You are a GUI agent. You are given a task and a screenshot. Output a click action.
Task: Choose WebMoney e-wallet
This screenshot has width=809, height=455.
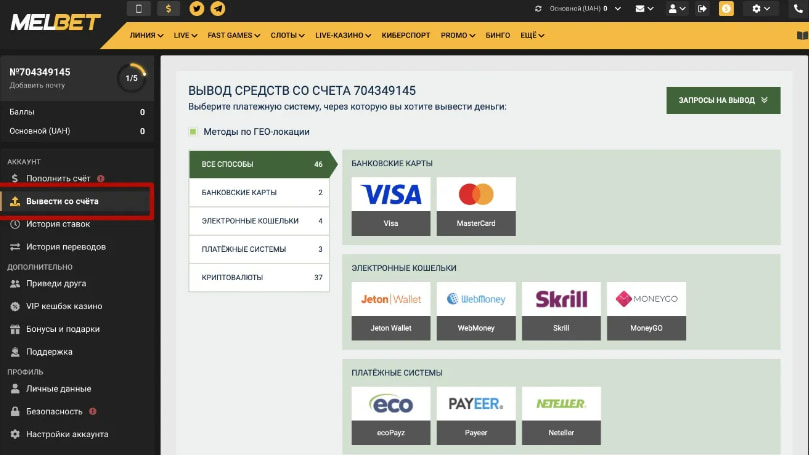476,311
